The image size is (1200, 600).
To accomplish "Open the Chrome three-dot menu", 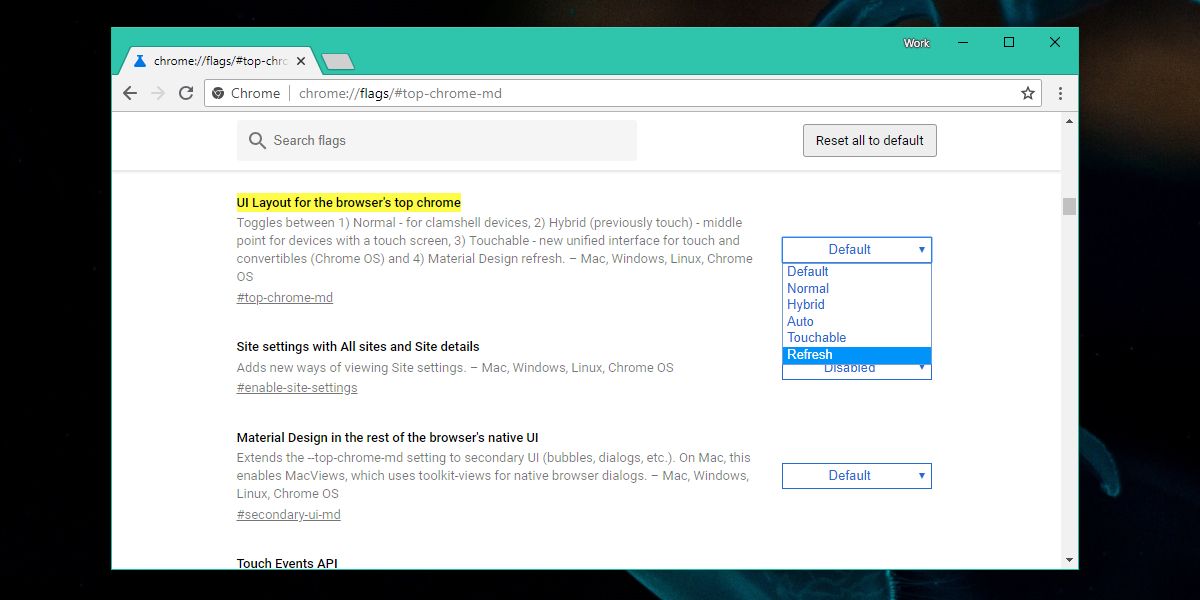I will point(1060,93).
